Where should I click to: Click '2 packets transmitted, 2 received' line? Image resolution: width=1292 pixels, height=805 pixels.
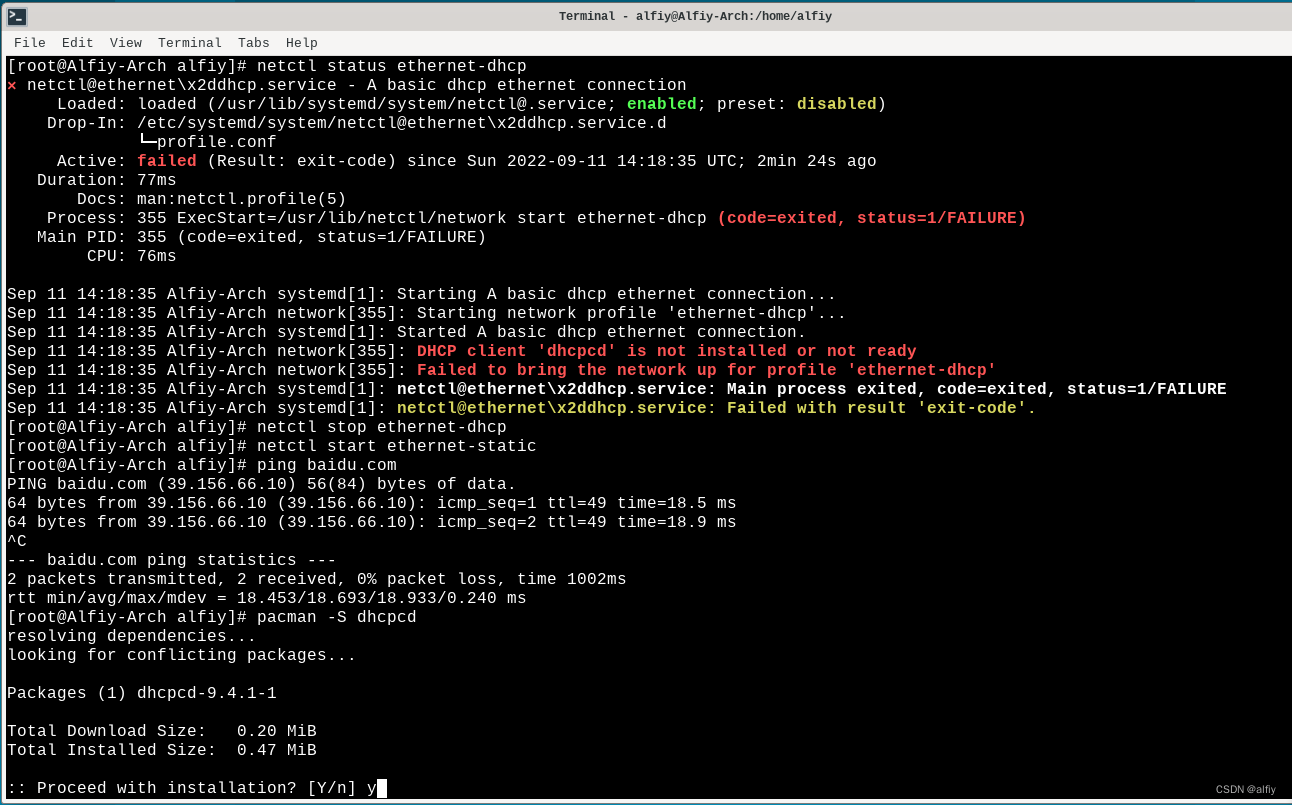coord(316,579)
